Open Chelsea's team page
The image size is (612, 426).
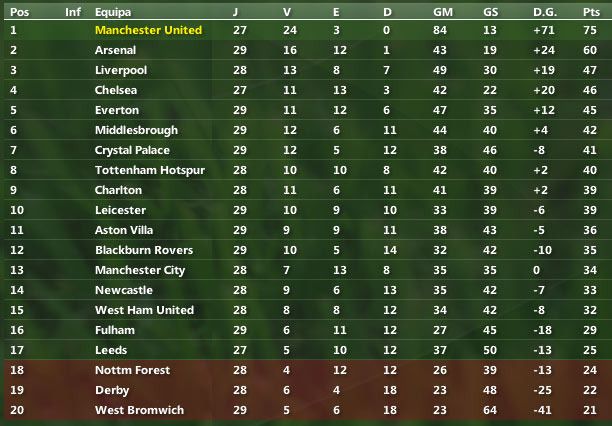click(116, 90)
